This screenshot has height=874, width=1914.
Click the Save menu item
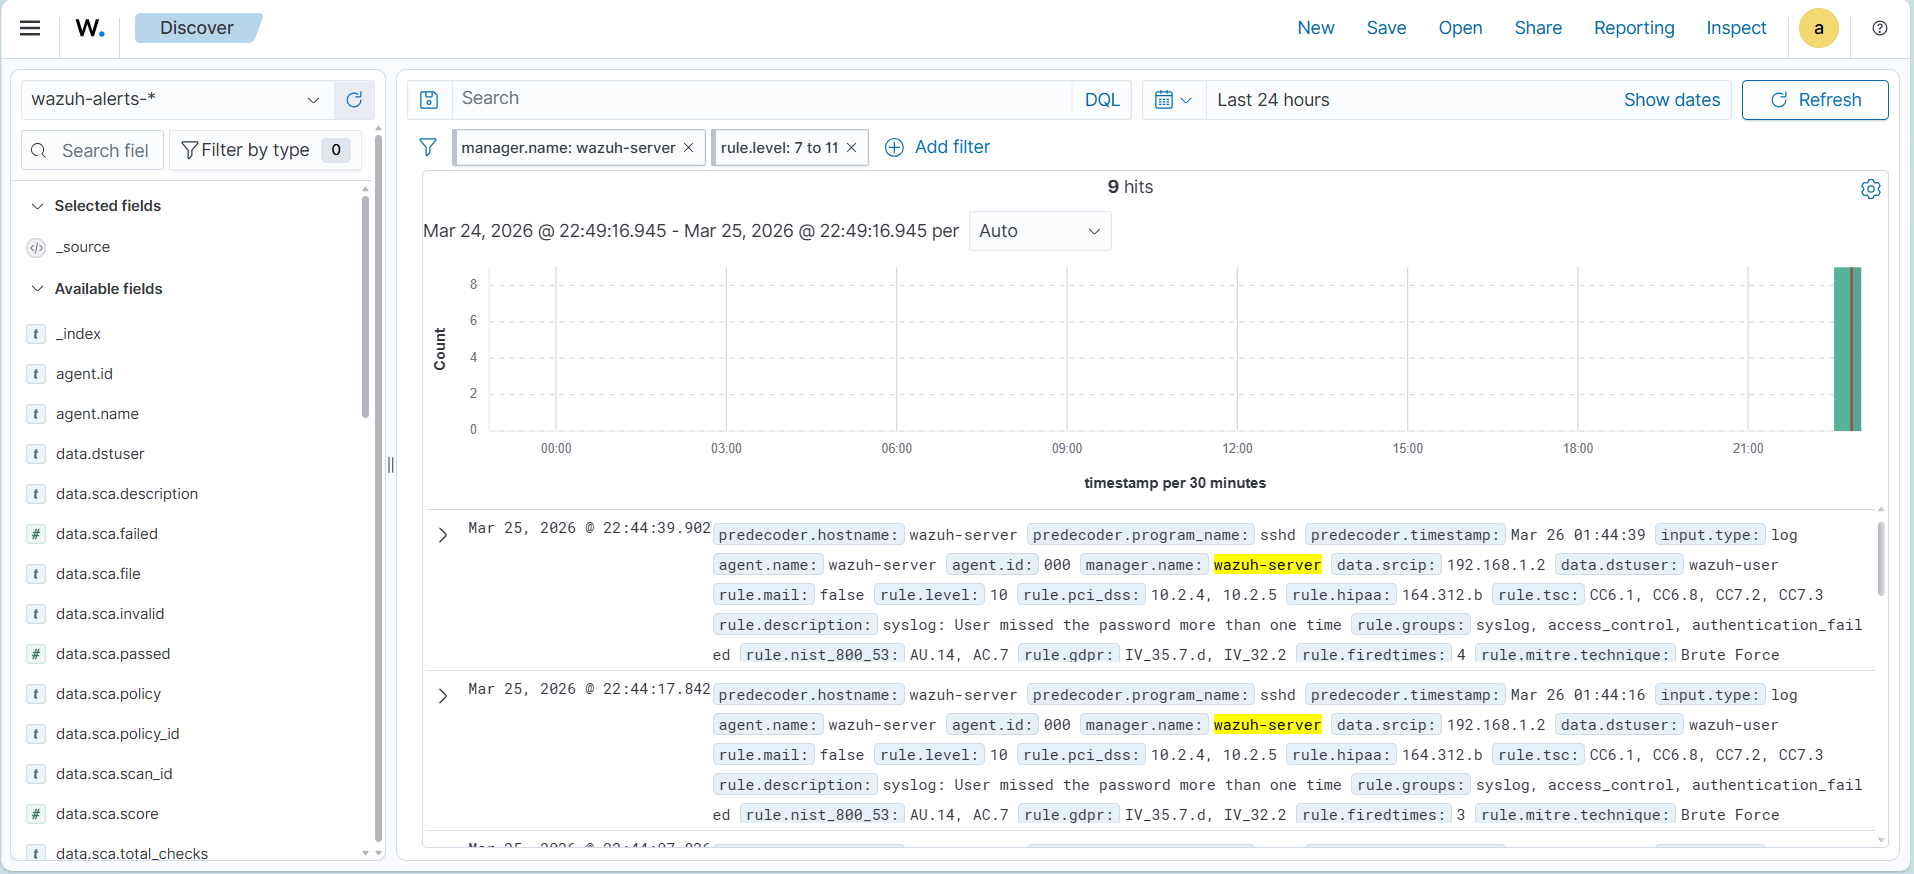point(1386,28)
